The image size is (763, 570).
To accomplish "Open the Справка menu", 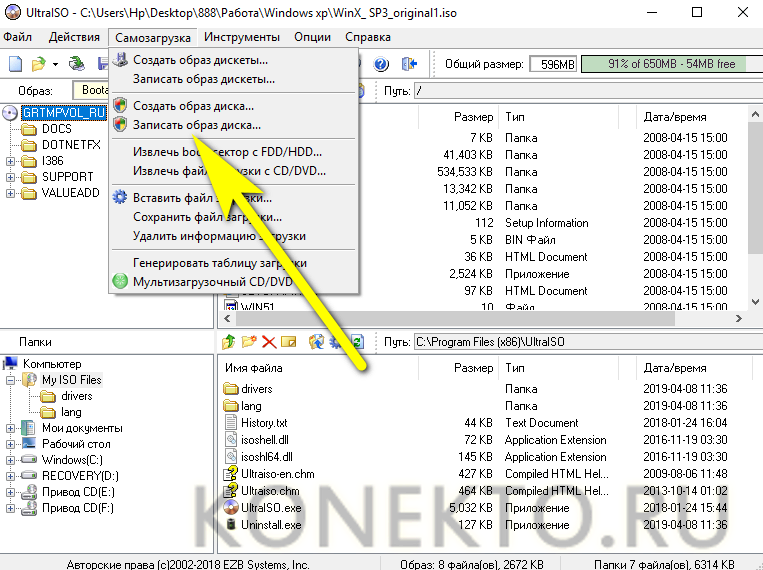I will pyautogui.click(x=368, y=37).
